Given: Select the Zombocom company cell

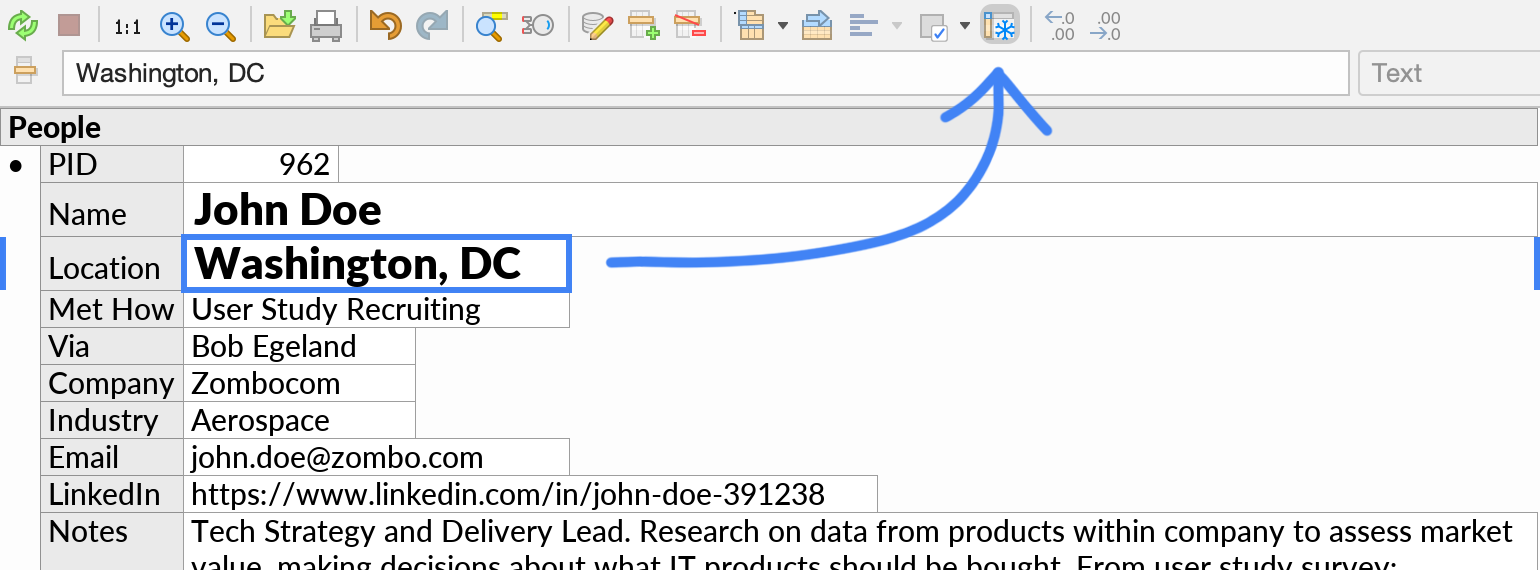Looking at the screenshot, I should click(299, 383).
